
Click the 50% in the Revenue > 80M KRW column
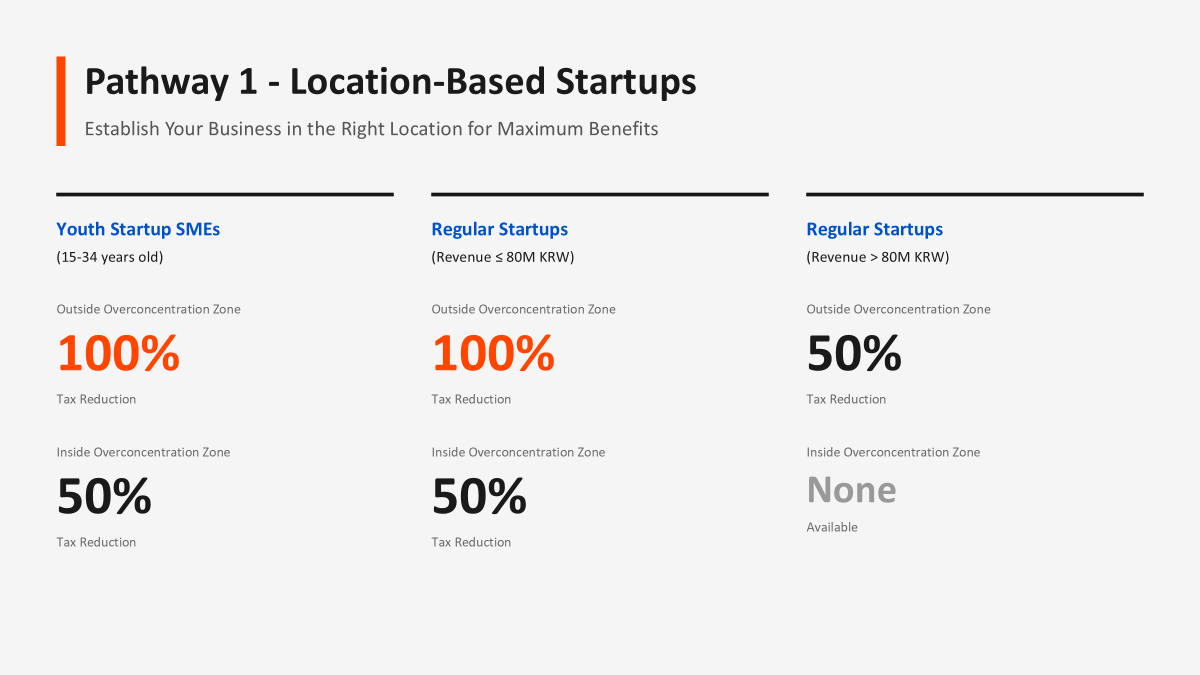pyautogui.click(x=854, y=353)
